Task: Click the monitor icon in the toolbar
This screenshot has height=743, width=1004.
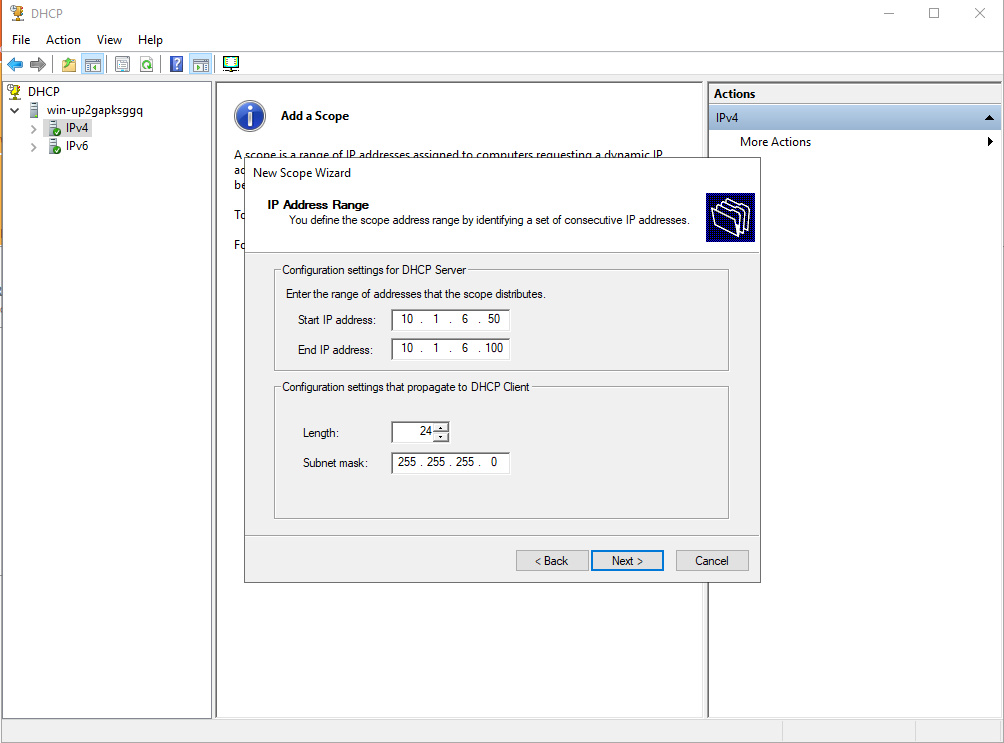Action: point(231,64)
